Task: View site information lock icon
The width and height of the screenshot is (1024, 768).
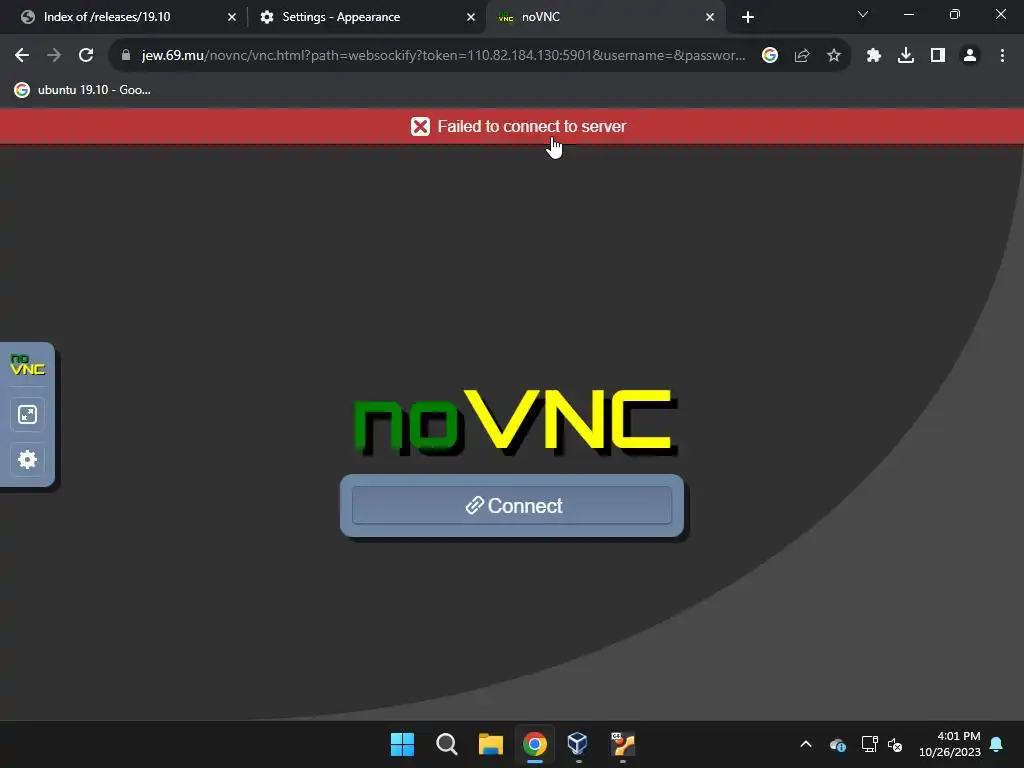Action: tap(126, 56)
